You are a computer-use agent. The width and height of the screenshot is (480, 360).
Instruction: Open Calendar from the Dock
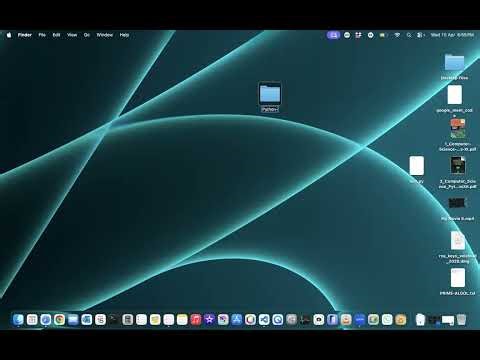[x=100, y=320]
